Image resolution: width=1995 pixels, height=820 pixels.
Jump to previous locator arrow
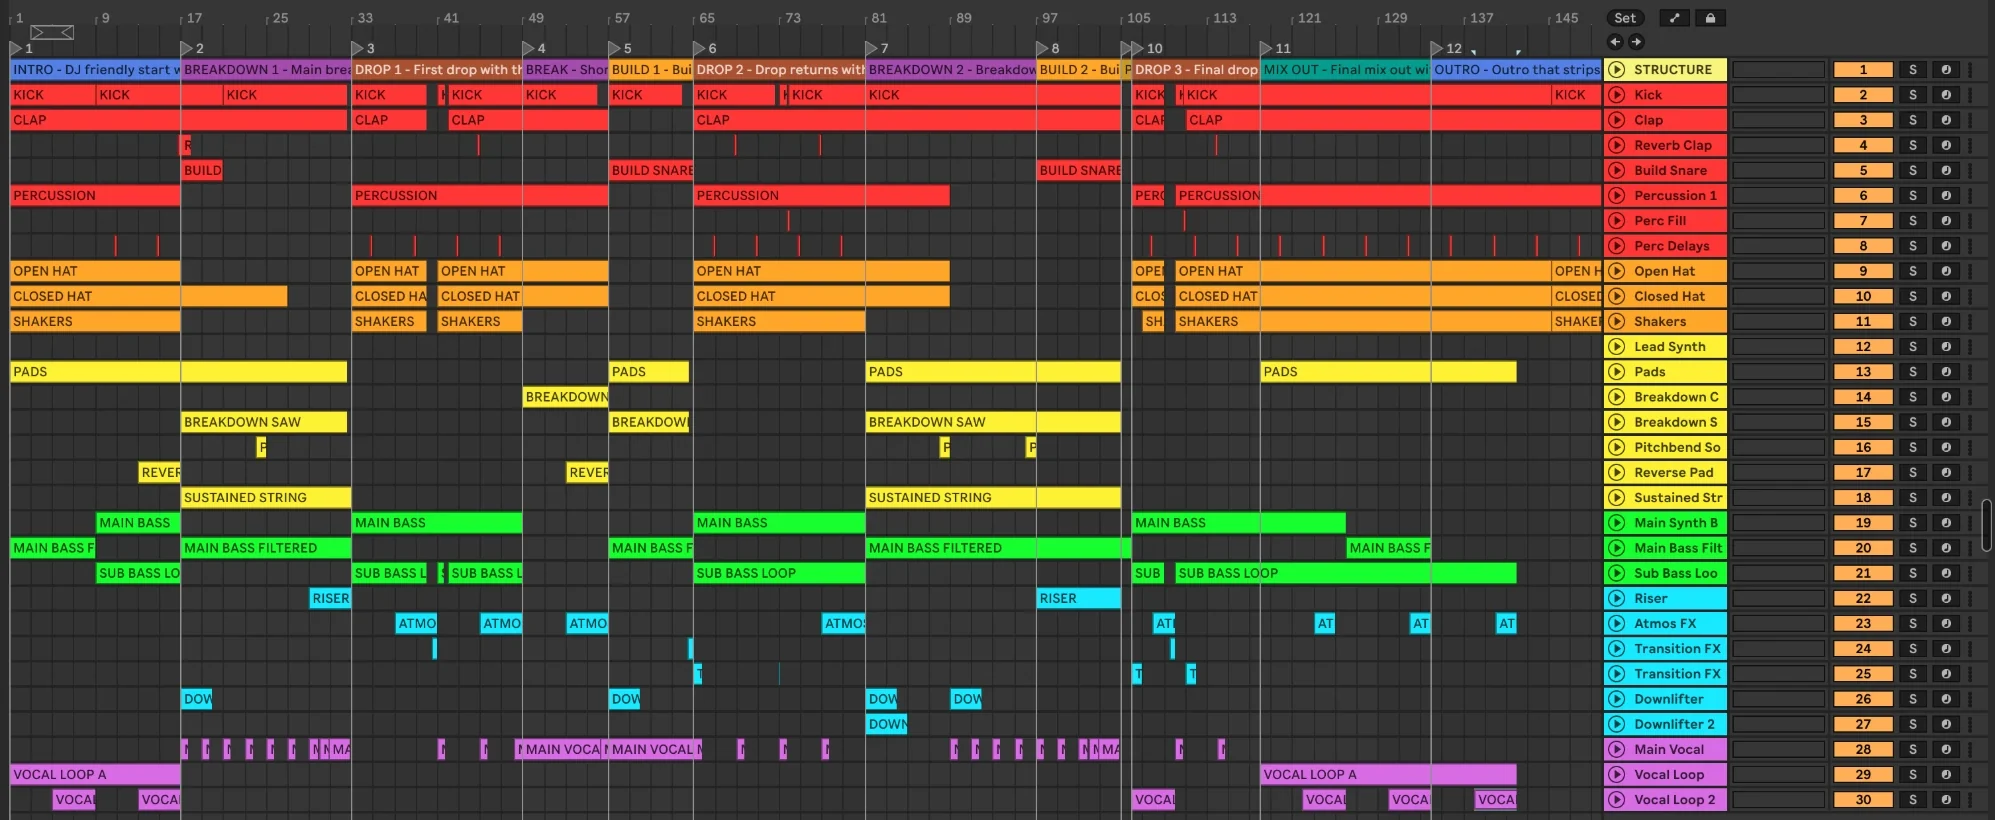pyautogui.click(x=1615, y=42)
